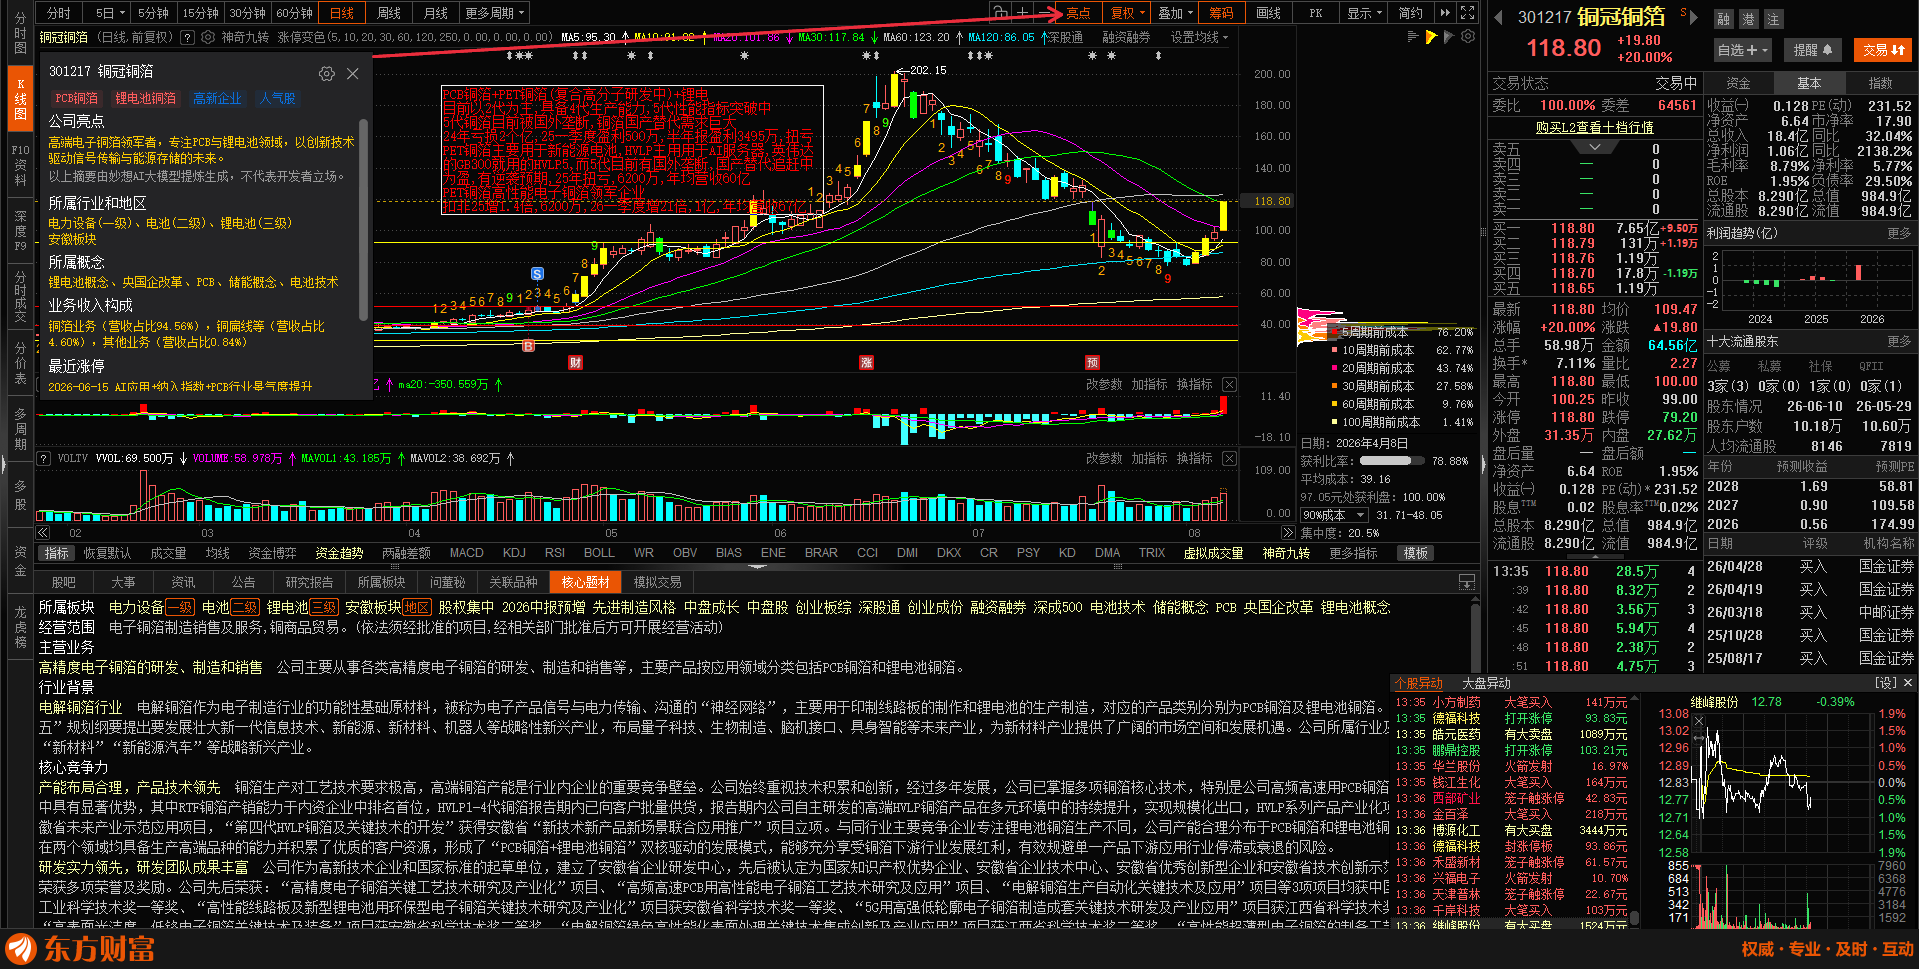The width and height of the screenshot is (1919, 969).
Task: Switch to the 周线 weekly chart tab
Action: [389, 13]
